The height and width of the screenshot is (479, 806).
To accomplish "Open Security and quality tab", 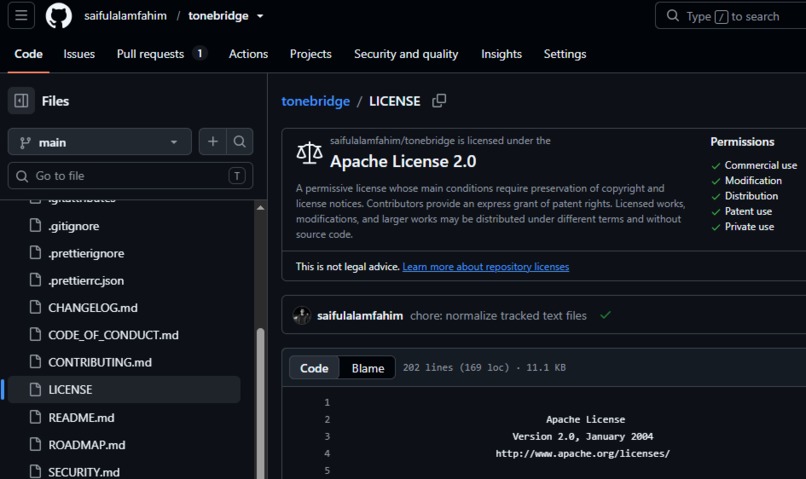I will (x=406, y=54).
